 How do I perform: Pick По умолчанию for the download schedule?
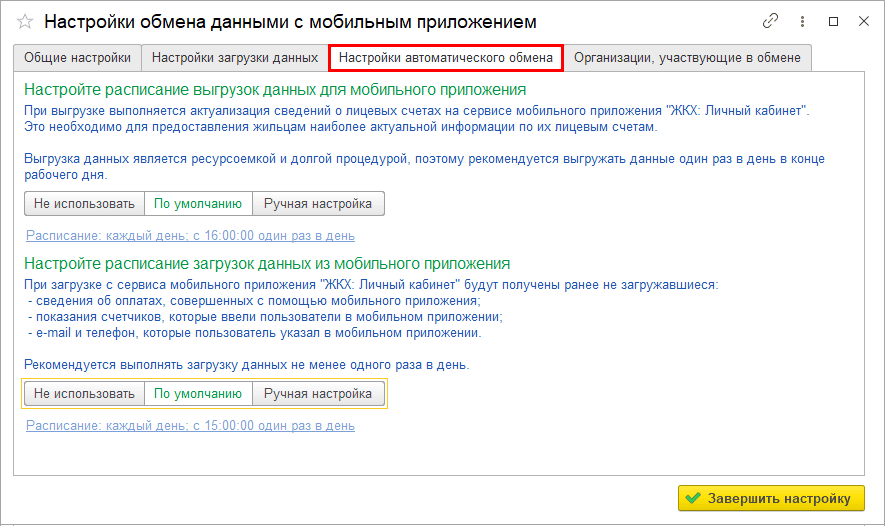pos(198,393)
